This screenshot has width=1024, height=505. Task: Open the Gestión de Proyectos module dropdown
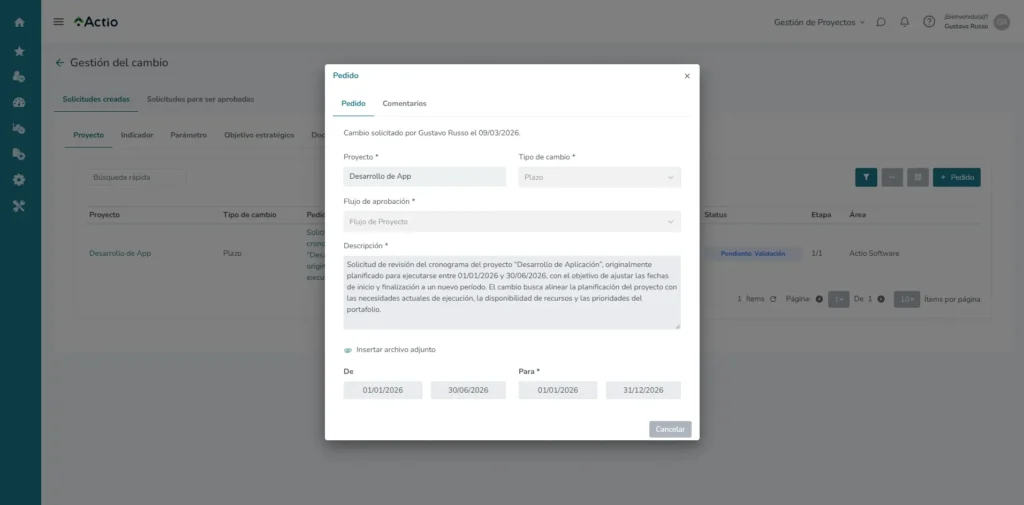(x=819, y=22)
